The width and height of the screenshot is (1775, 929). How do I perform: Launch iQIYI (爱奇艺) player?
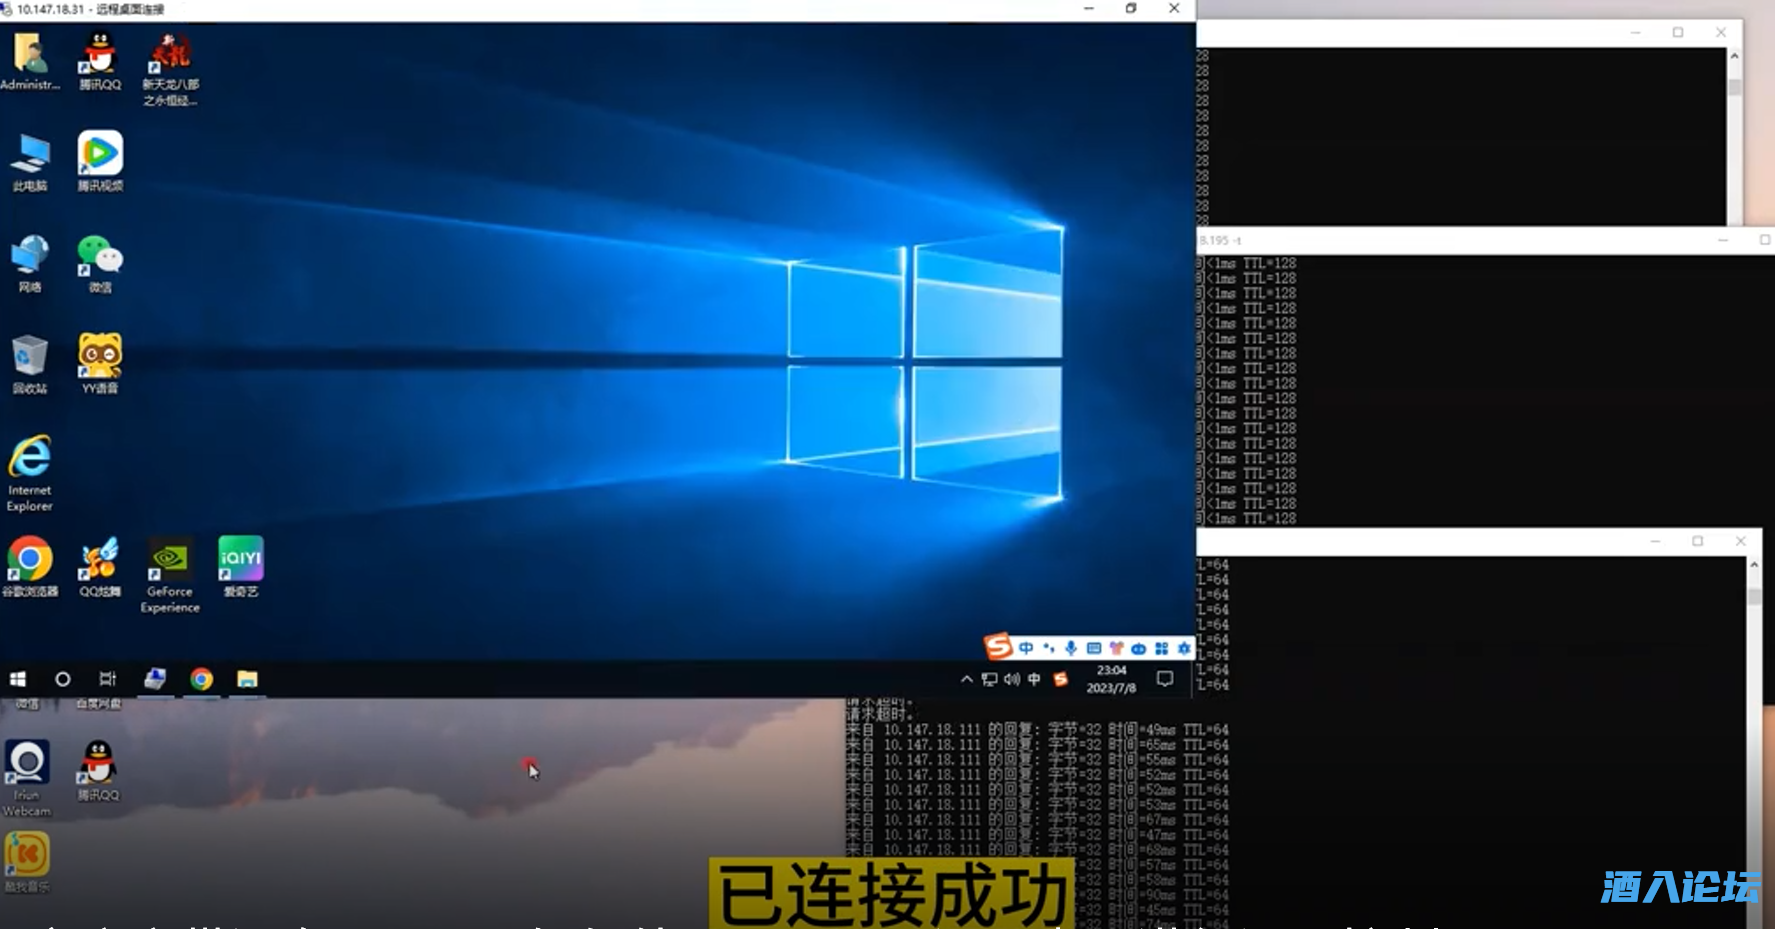click(240, 560)
